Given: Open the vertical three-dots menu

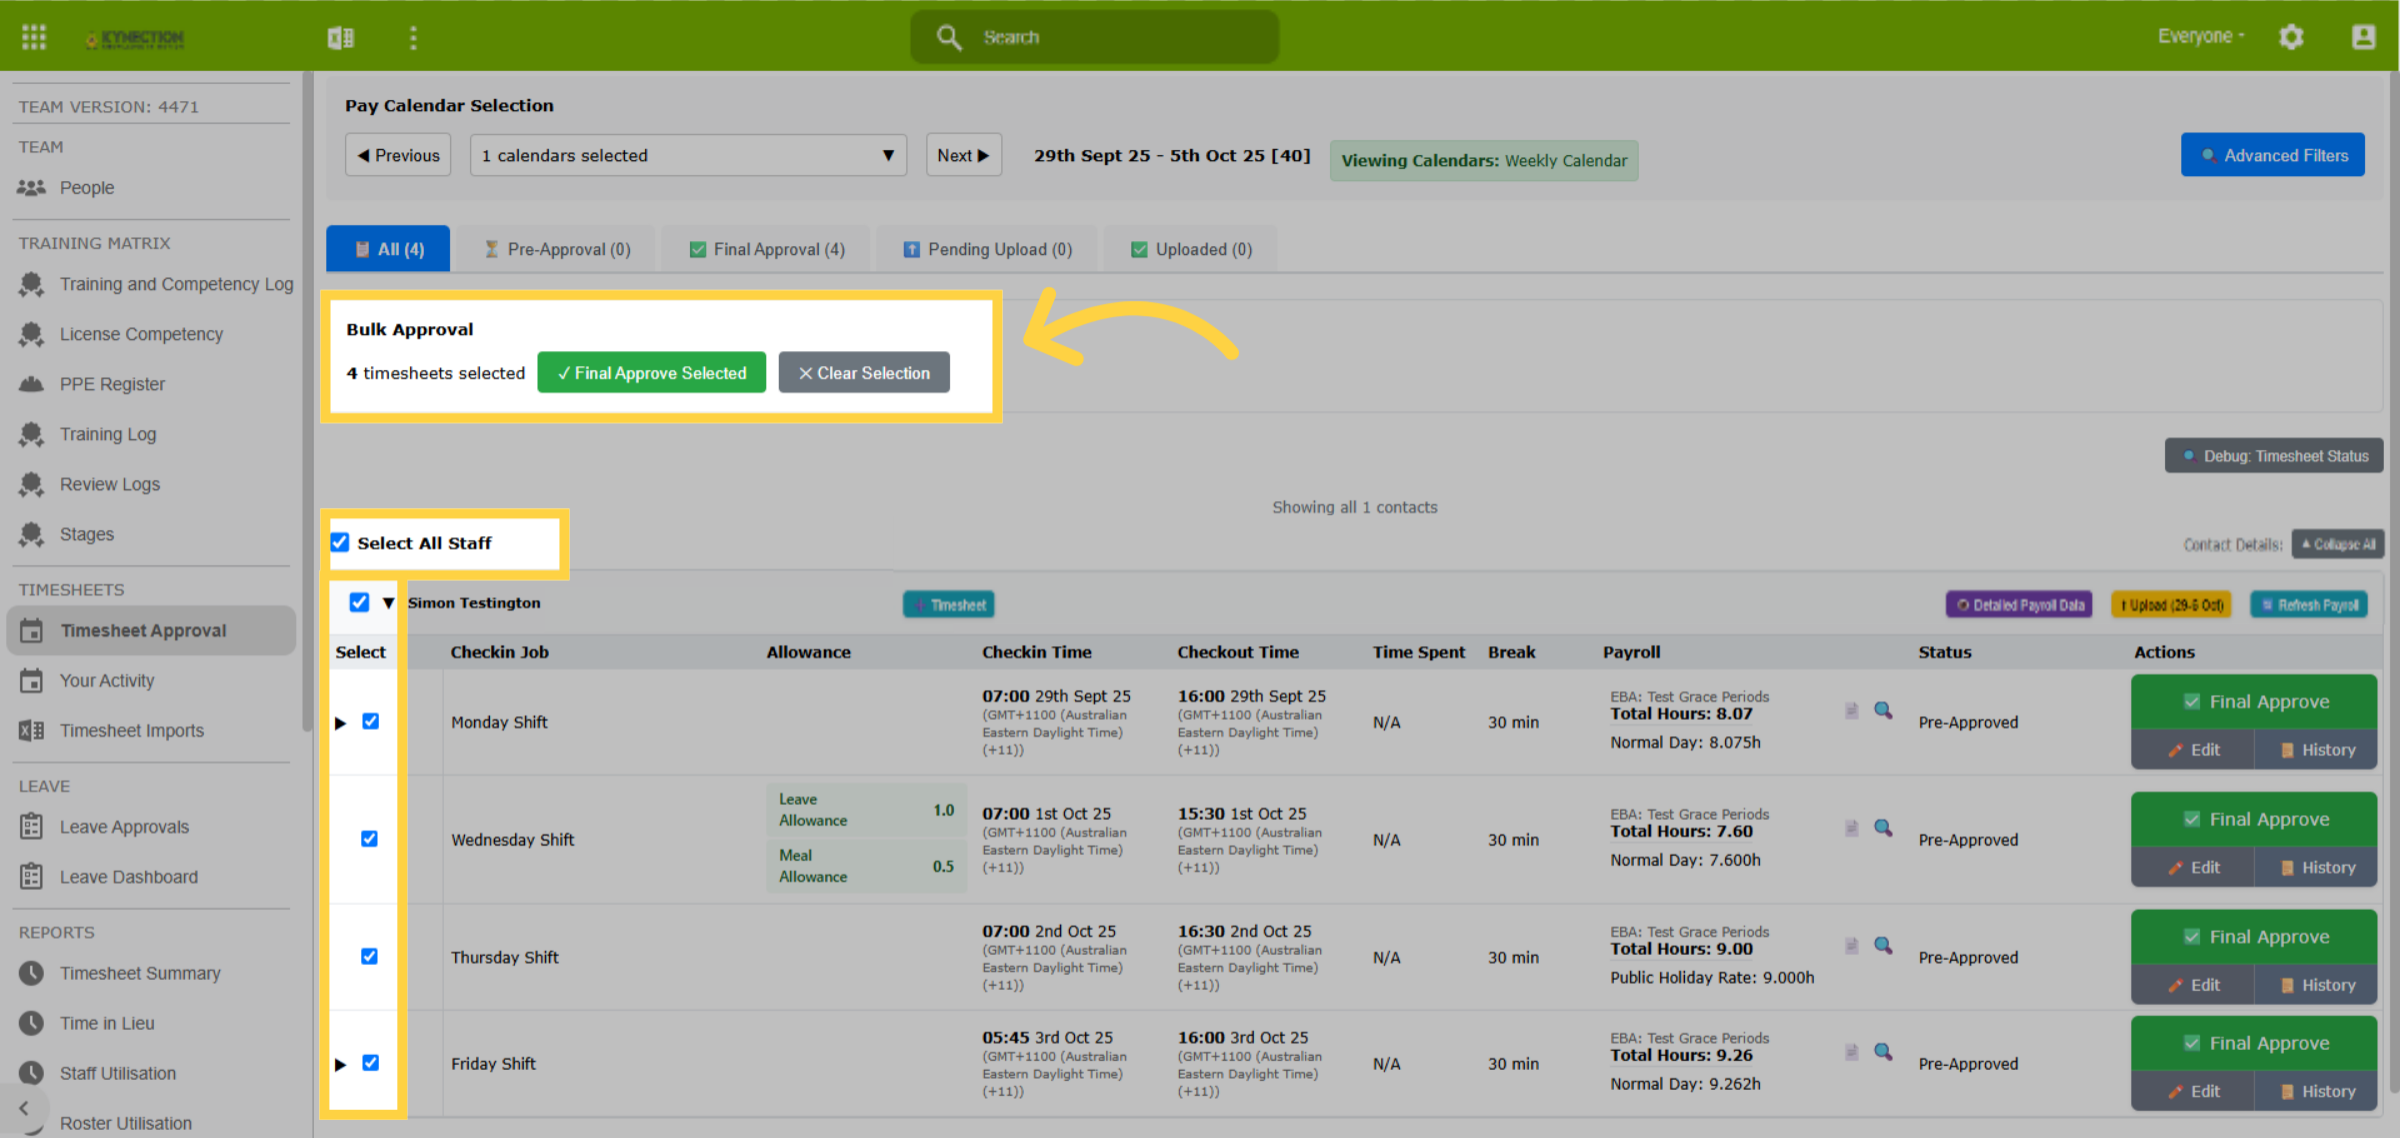Looking at the screenshot, I should [x=413, y=37].
